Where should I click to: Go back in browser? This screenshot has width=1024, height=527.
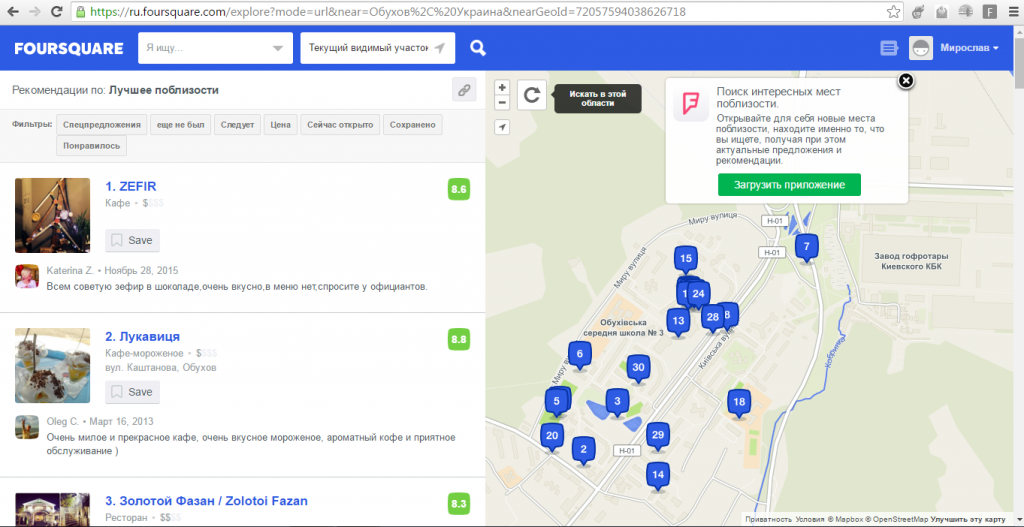(14, 12)
